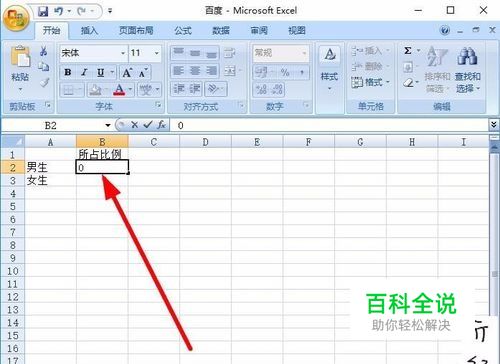This screenshot has height=364, width=500.
Task: Apply the red font color
Action: (x=119, y=89)
